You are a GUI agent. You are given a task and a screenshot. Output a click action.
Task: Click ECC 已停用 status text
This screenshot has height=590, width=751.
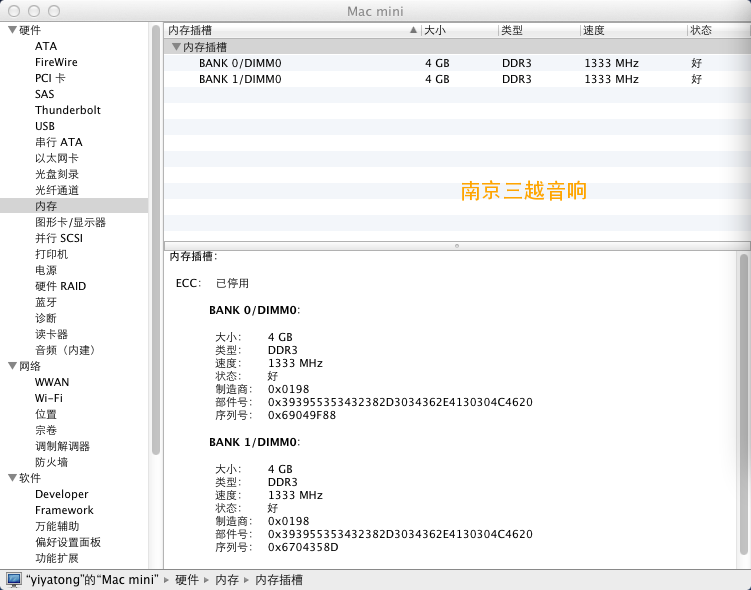232,284
